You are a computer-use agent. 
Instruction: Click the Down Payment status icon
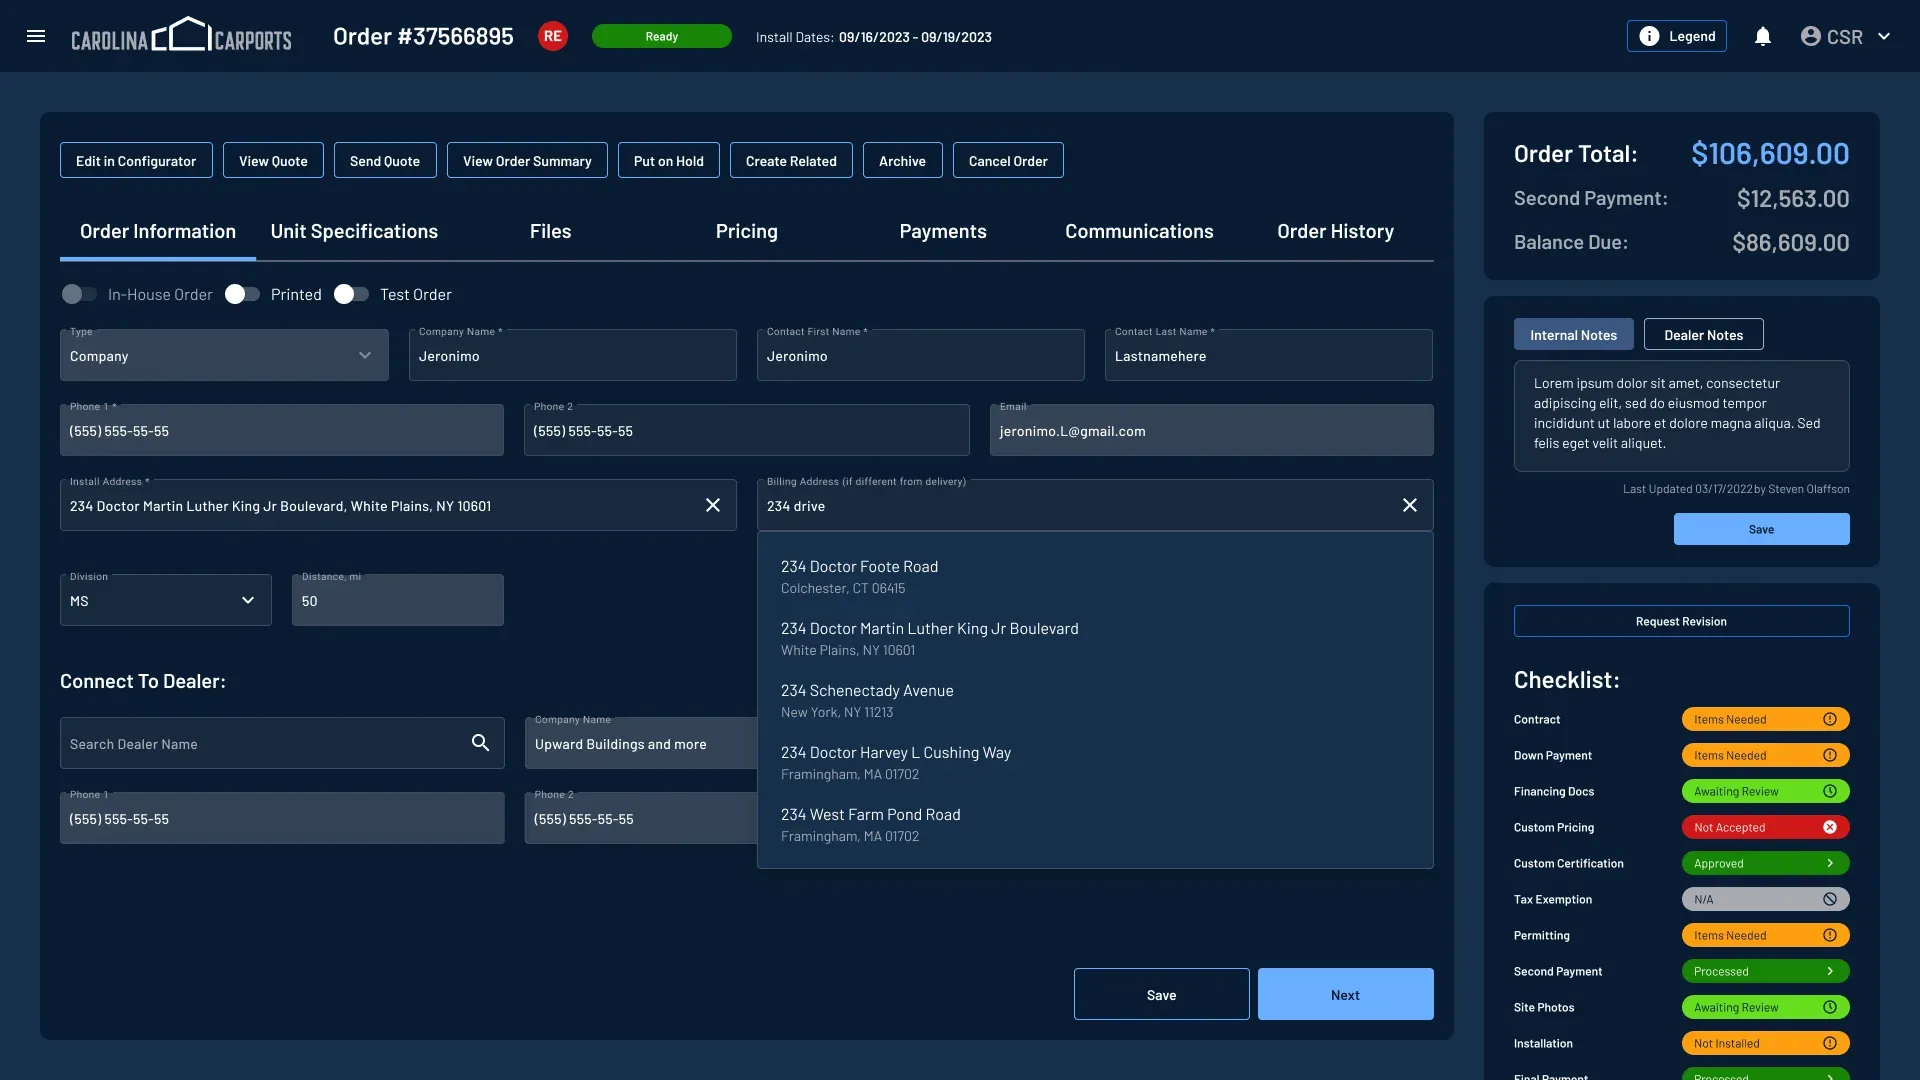point(1830,755)
